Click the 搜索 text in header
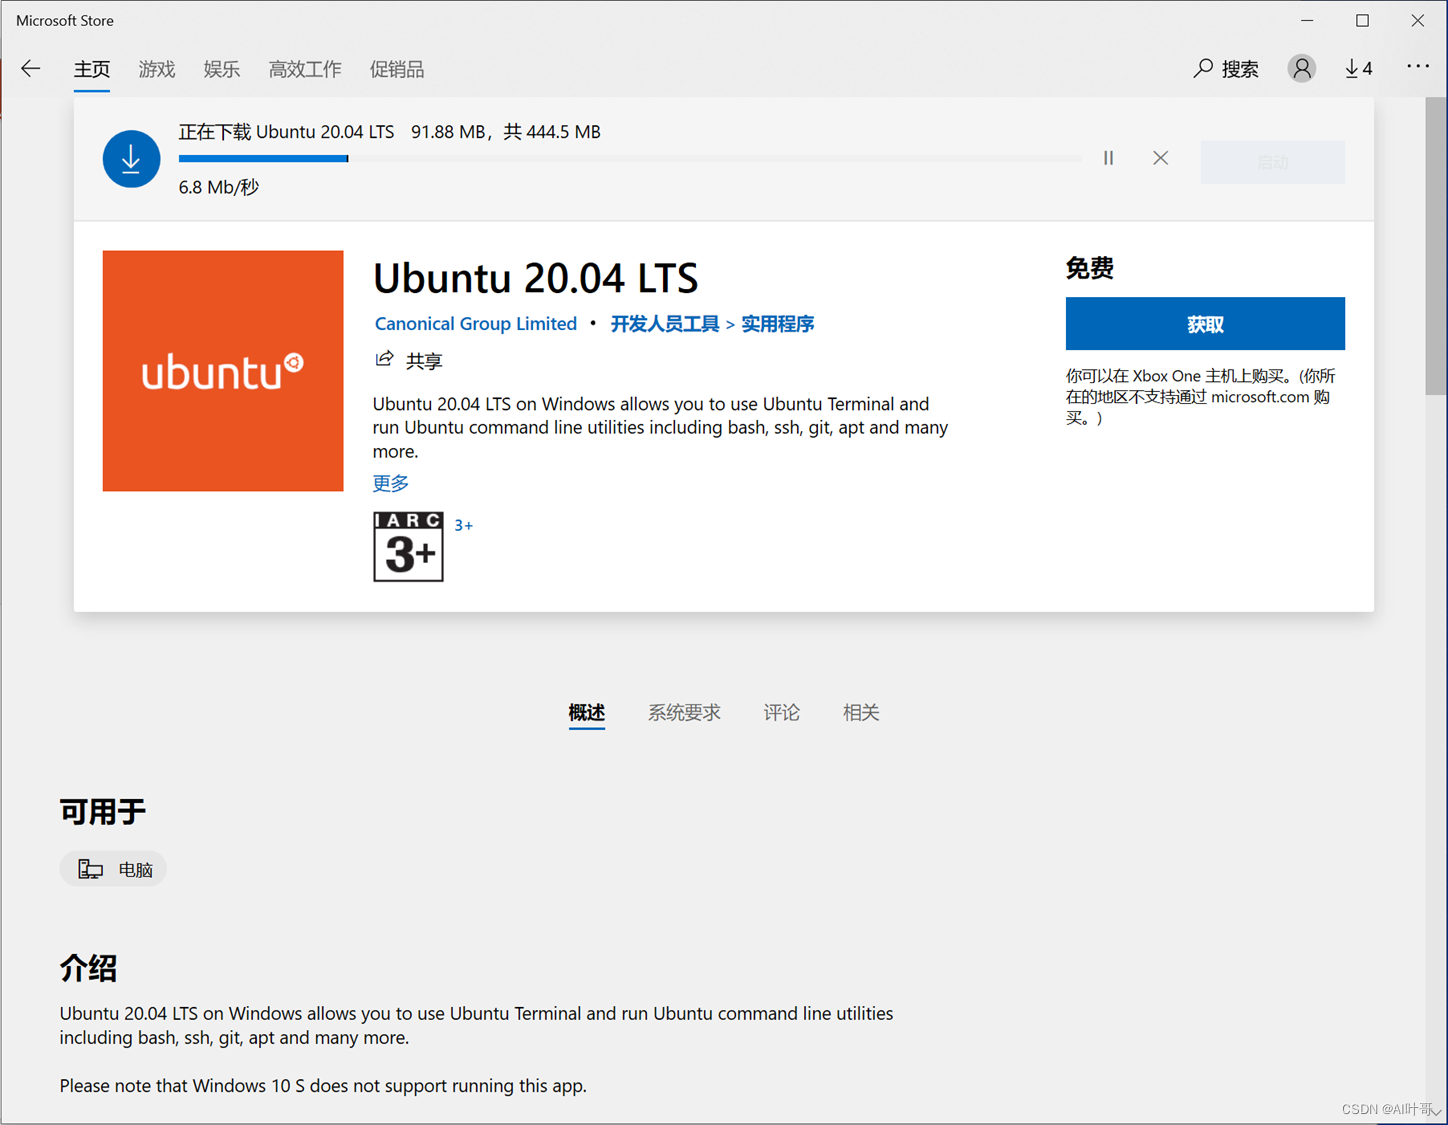The width and height of the screenshot is (1448, 1125). 1240,69
